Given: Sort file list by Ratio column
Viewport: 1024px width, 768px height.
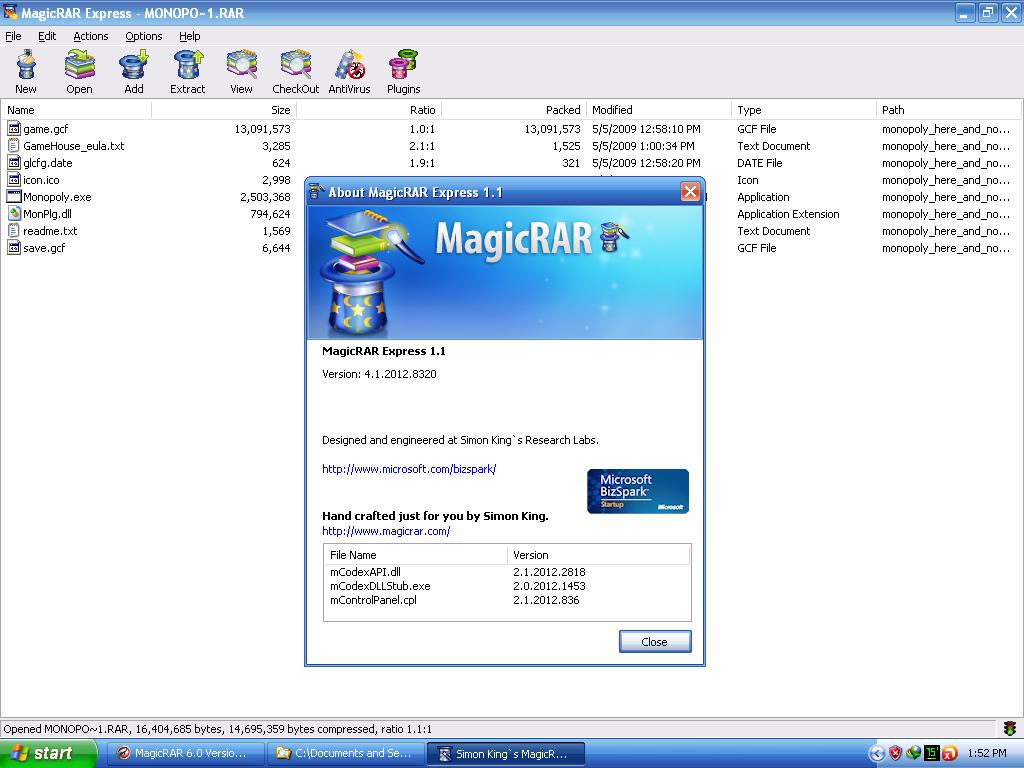Looking at the screenshot, I should point(369,110).
